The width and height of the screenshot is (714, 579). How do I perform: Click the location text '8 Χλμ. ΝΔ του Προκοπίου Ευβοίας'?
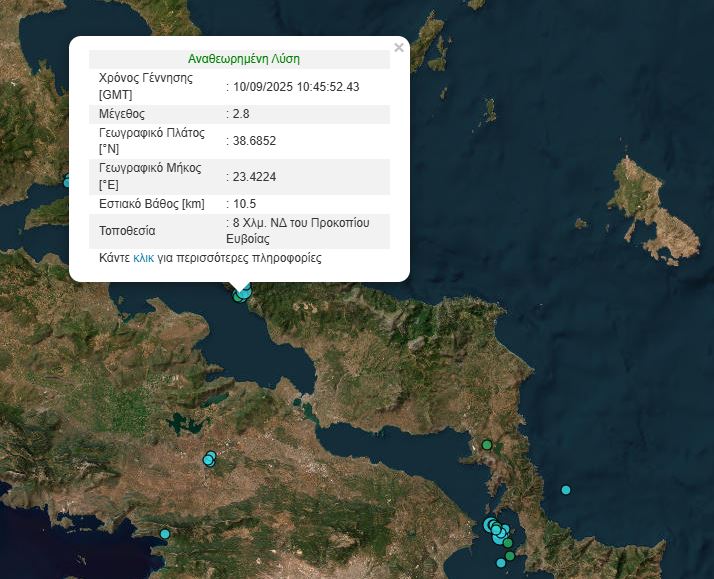(300, 230)
